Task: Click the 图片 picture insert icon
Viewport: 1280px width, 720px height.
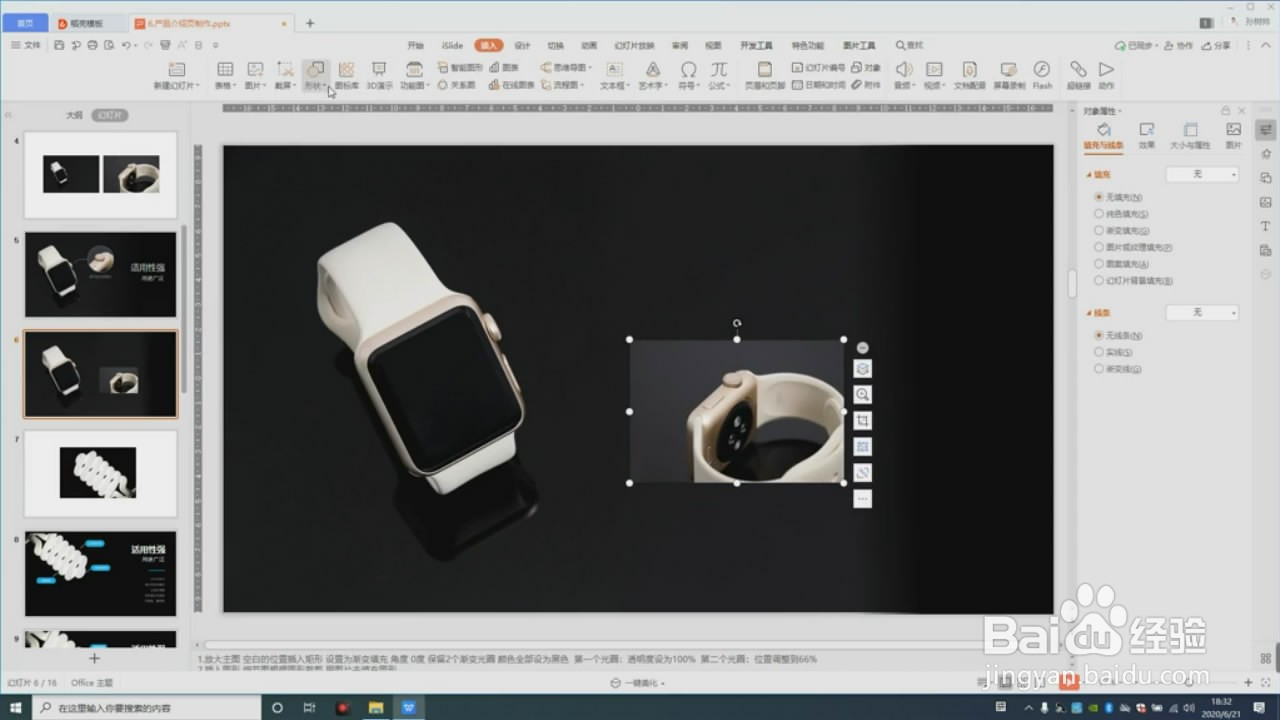Action: (255, 75)
